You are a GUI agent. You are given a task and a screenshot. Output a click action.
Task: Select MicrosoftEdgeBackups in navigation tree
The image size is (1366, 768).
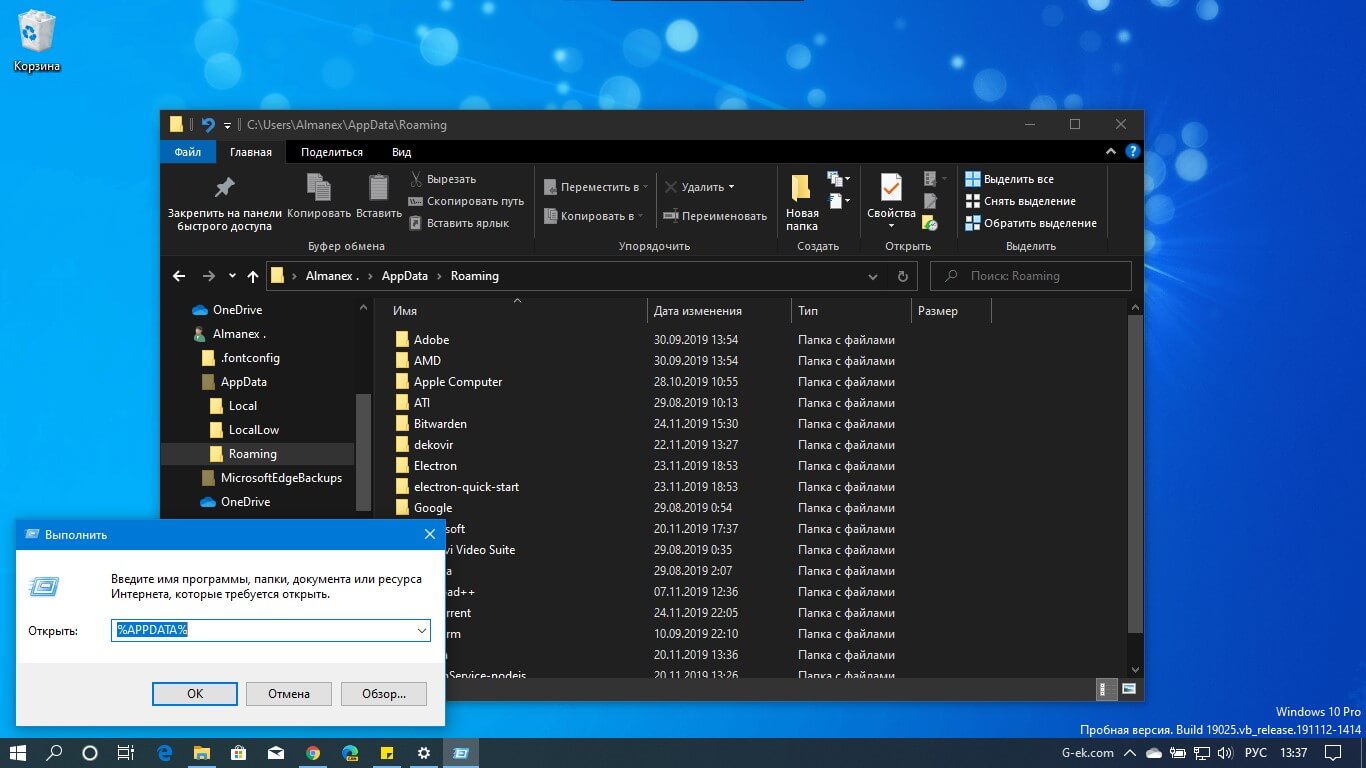[x=281, y=478]
